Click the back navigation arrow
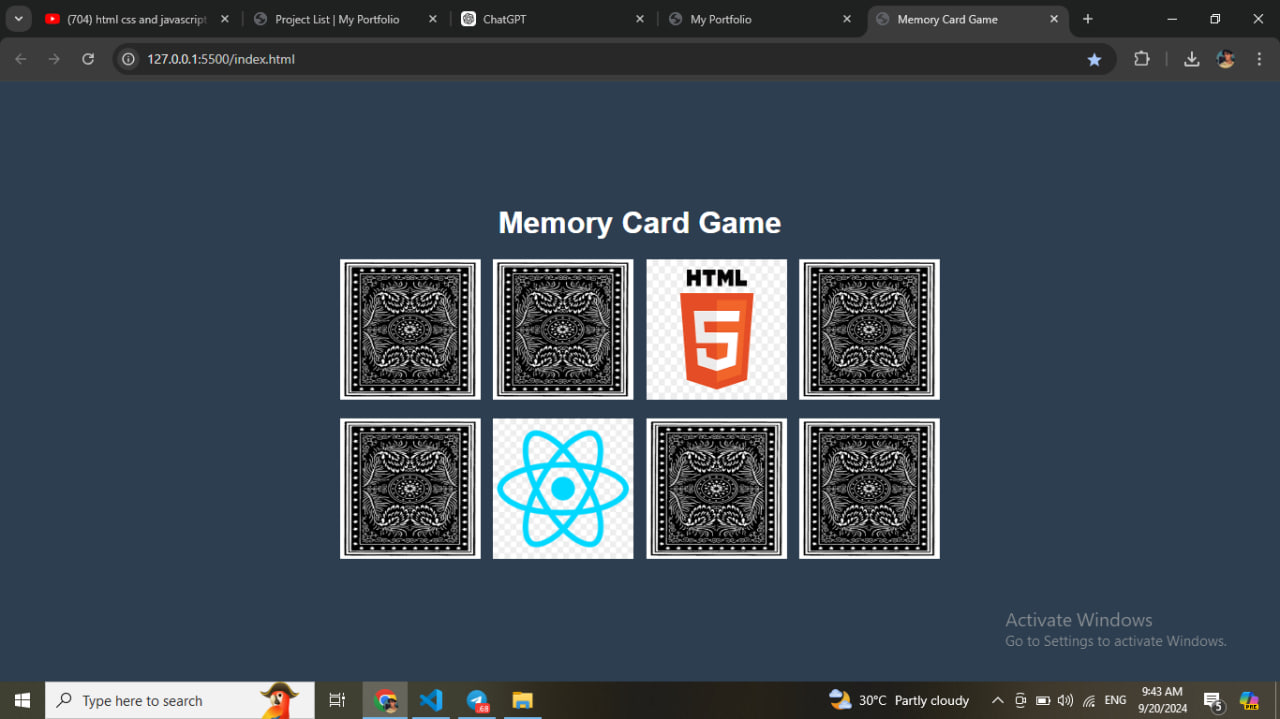 coord(20,59)
